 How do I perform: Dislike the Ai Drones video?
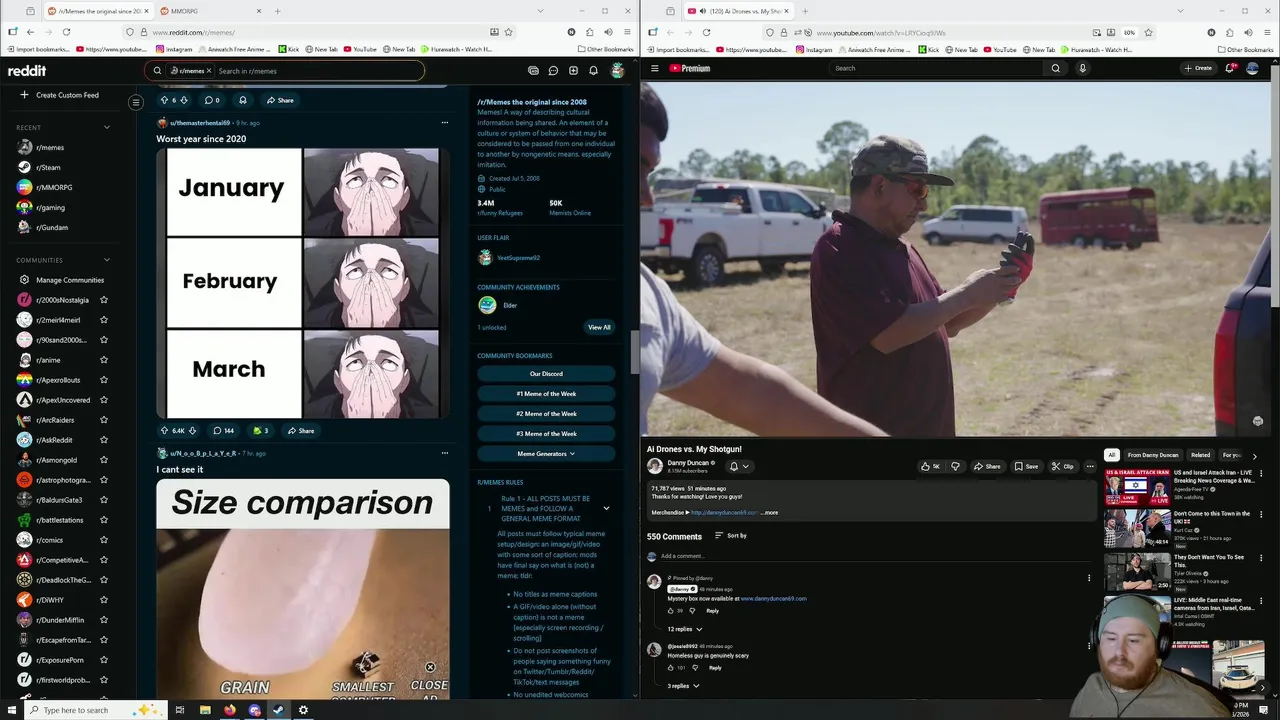pyautogui.click(x=955, y=466)
